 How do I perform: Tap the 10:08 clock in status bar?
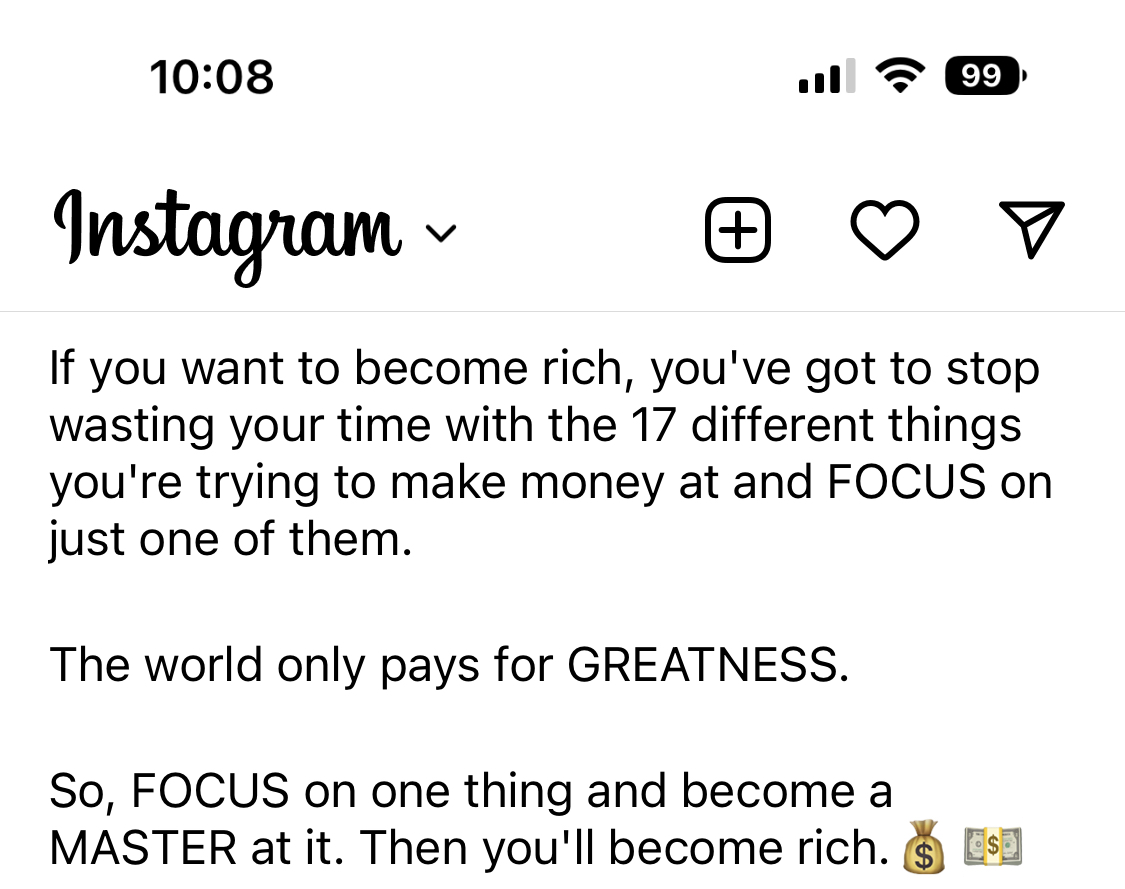[212, 77]
